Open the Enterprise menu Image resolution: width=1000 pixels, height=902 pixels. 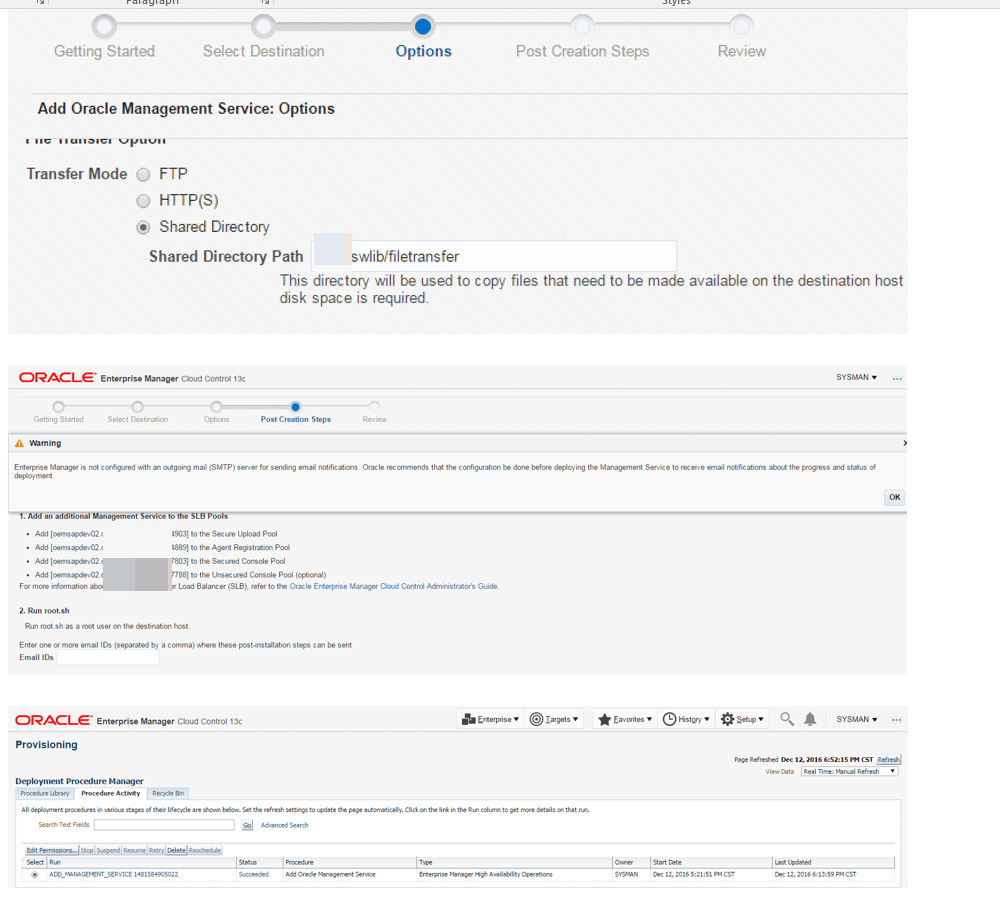click(490, 719)
